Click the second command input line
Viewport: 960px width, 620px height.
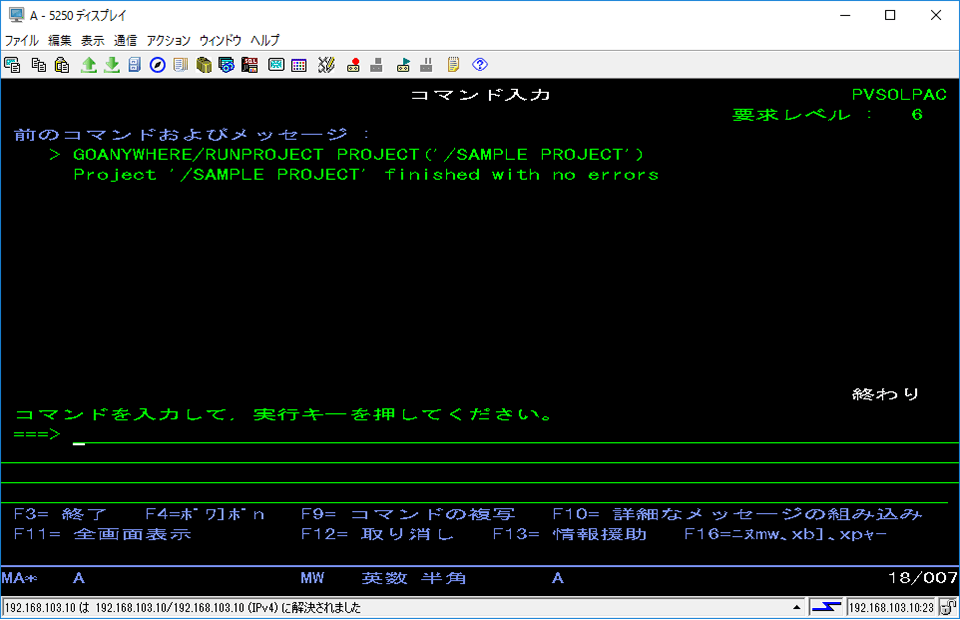pyautogui.click(x=480, y=454)
